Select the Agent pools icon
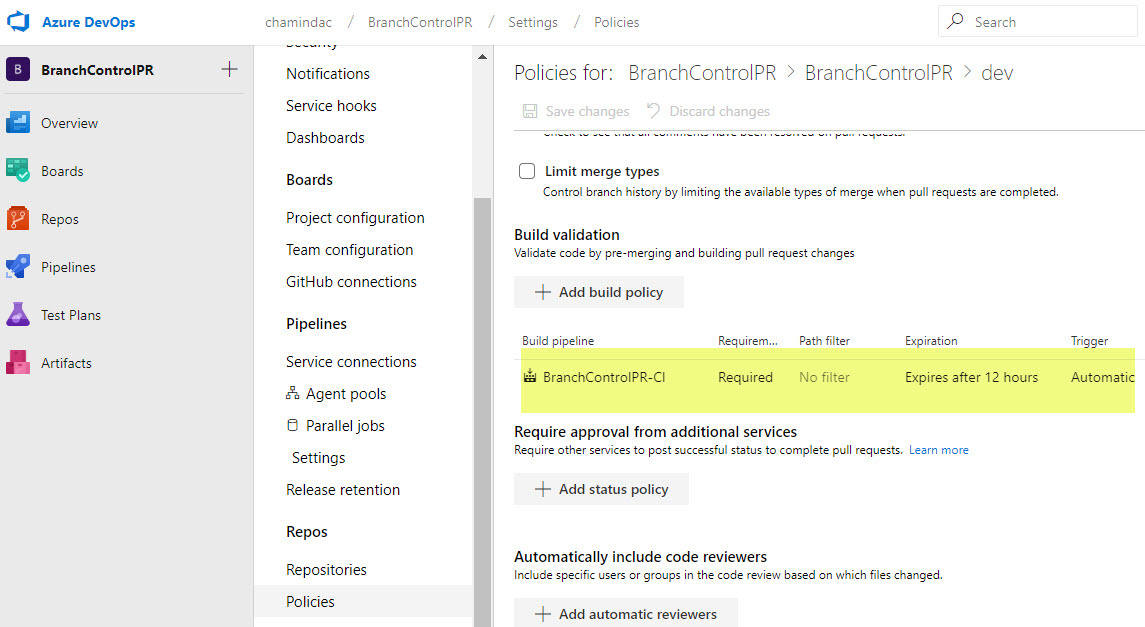1145x627 pixels. [x=292, y=393]
